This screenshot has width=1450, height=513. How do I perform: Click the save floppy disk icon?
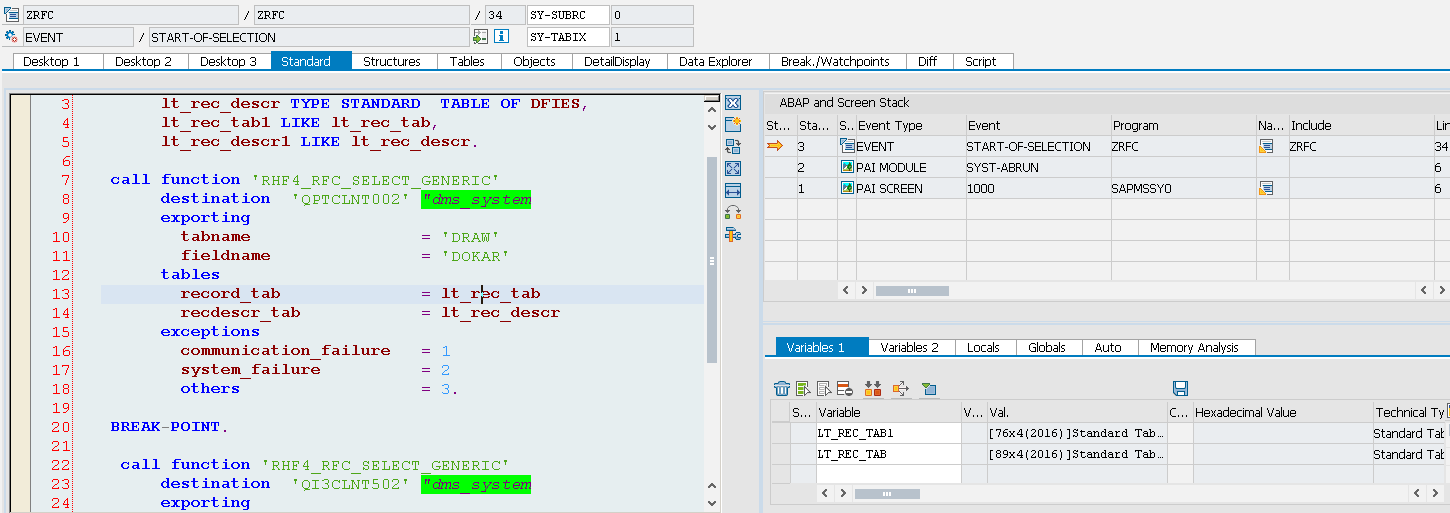1180,388
